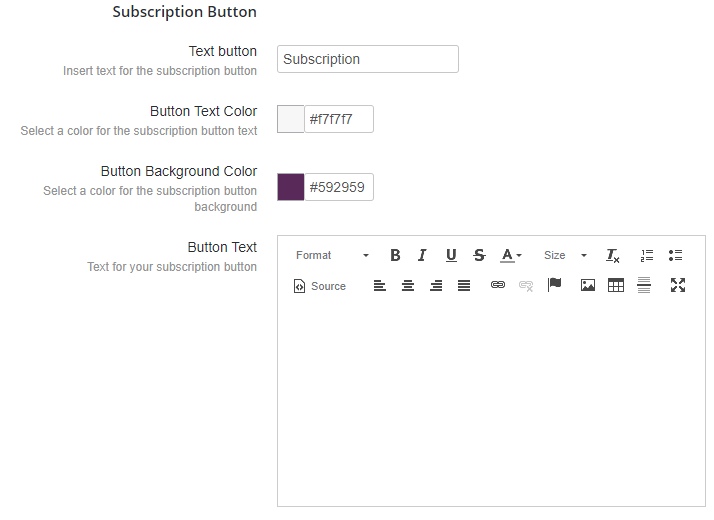Center align the text
714x520 pixels.
point(408,285)
